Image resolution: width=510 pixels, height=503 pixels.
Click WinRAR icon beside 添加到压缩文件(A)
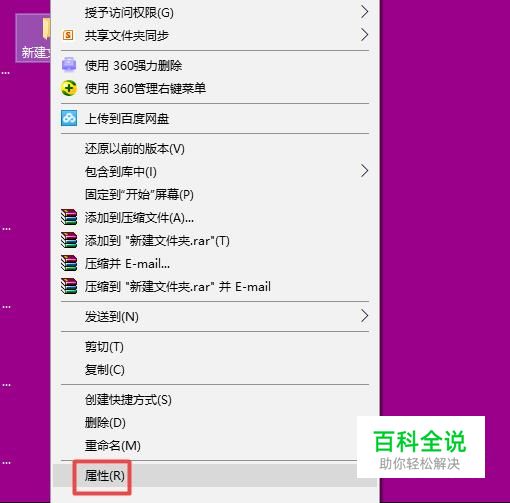tap(69, 217)
